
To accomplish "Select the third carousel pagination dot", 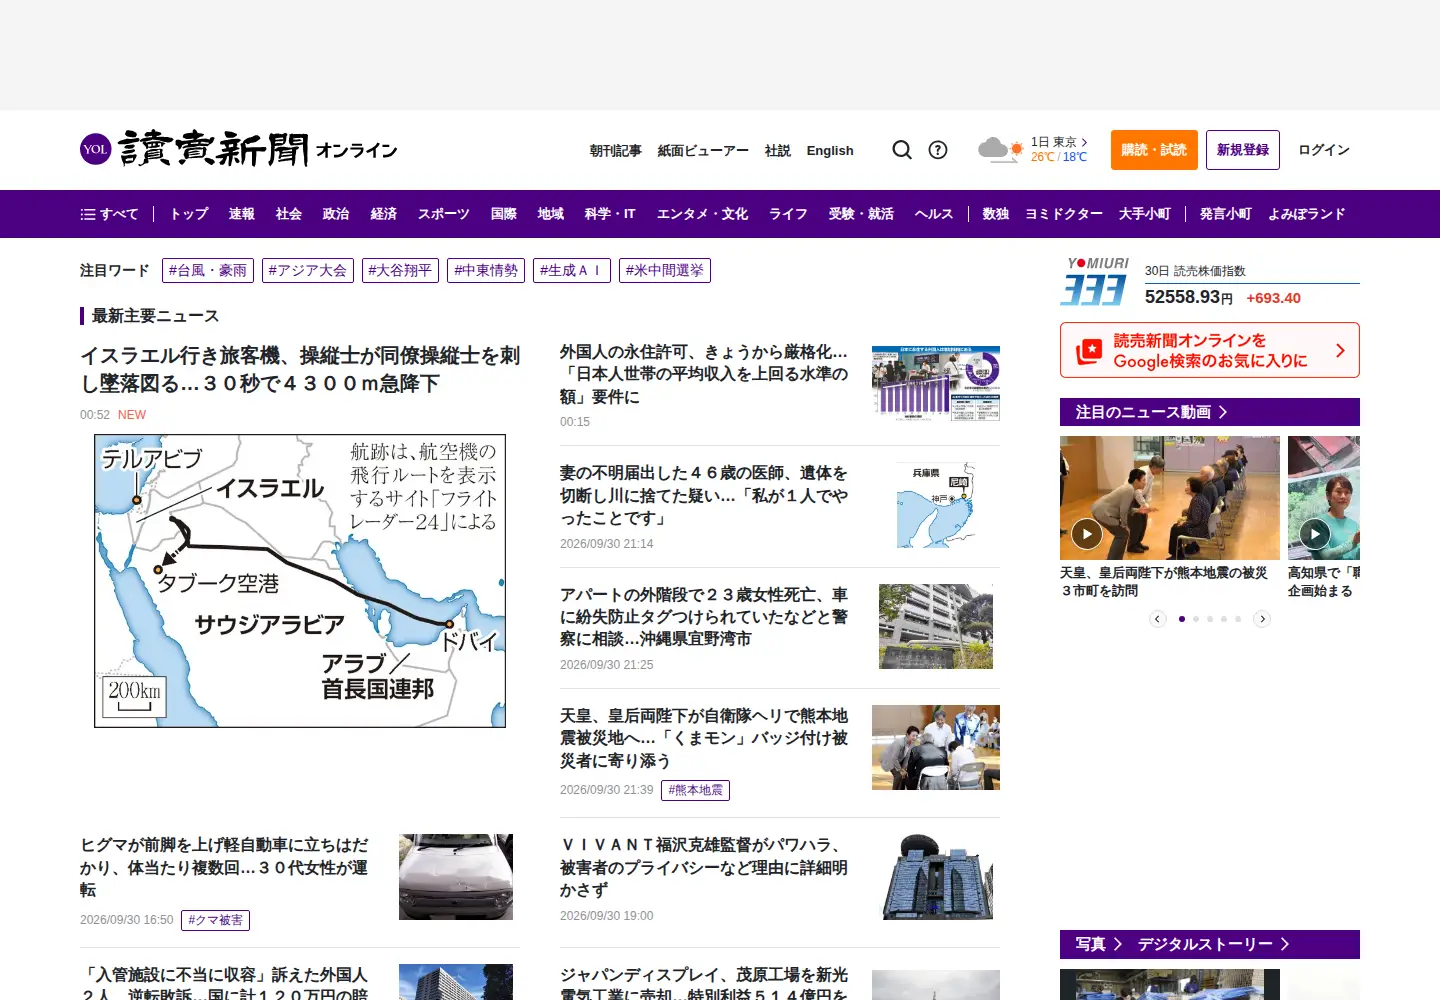I will (1210, 619).
